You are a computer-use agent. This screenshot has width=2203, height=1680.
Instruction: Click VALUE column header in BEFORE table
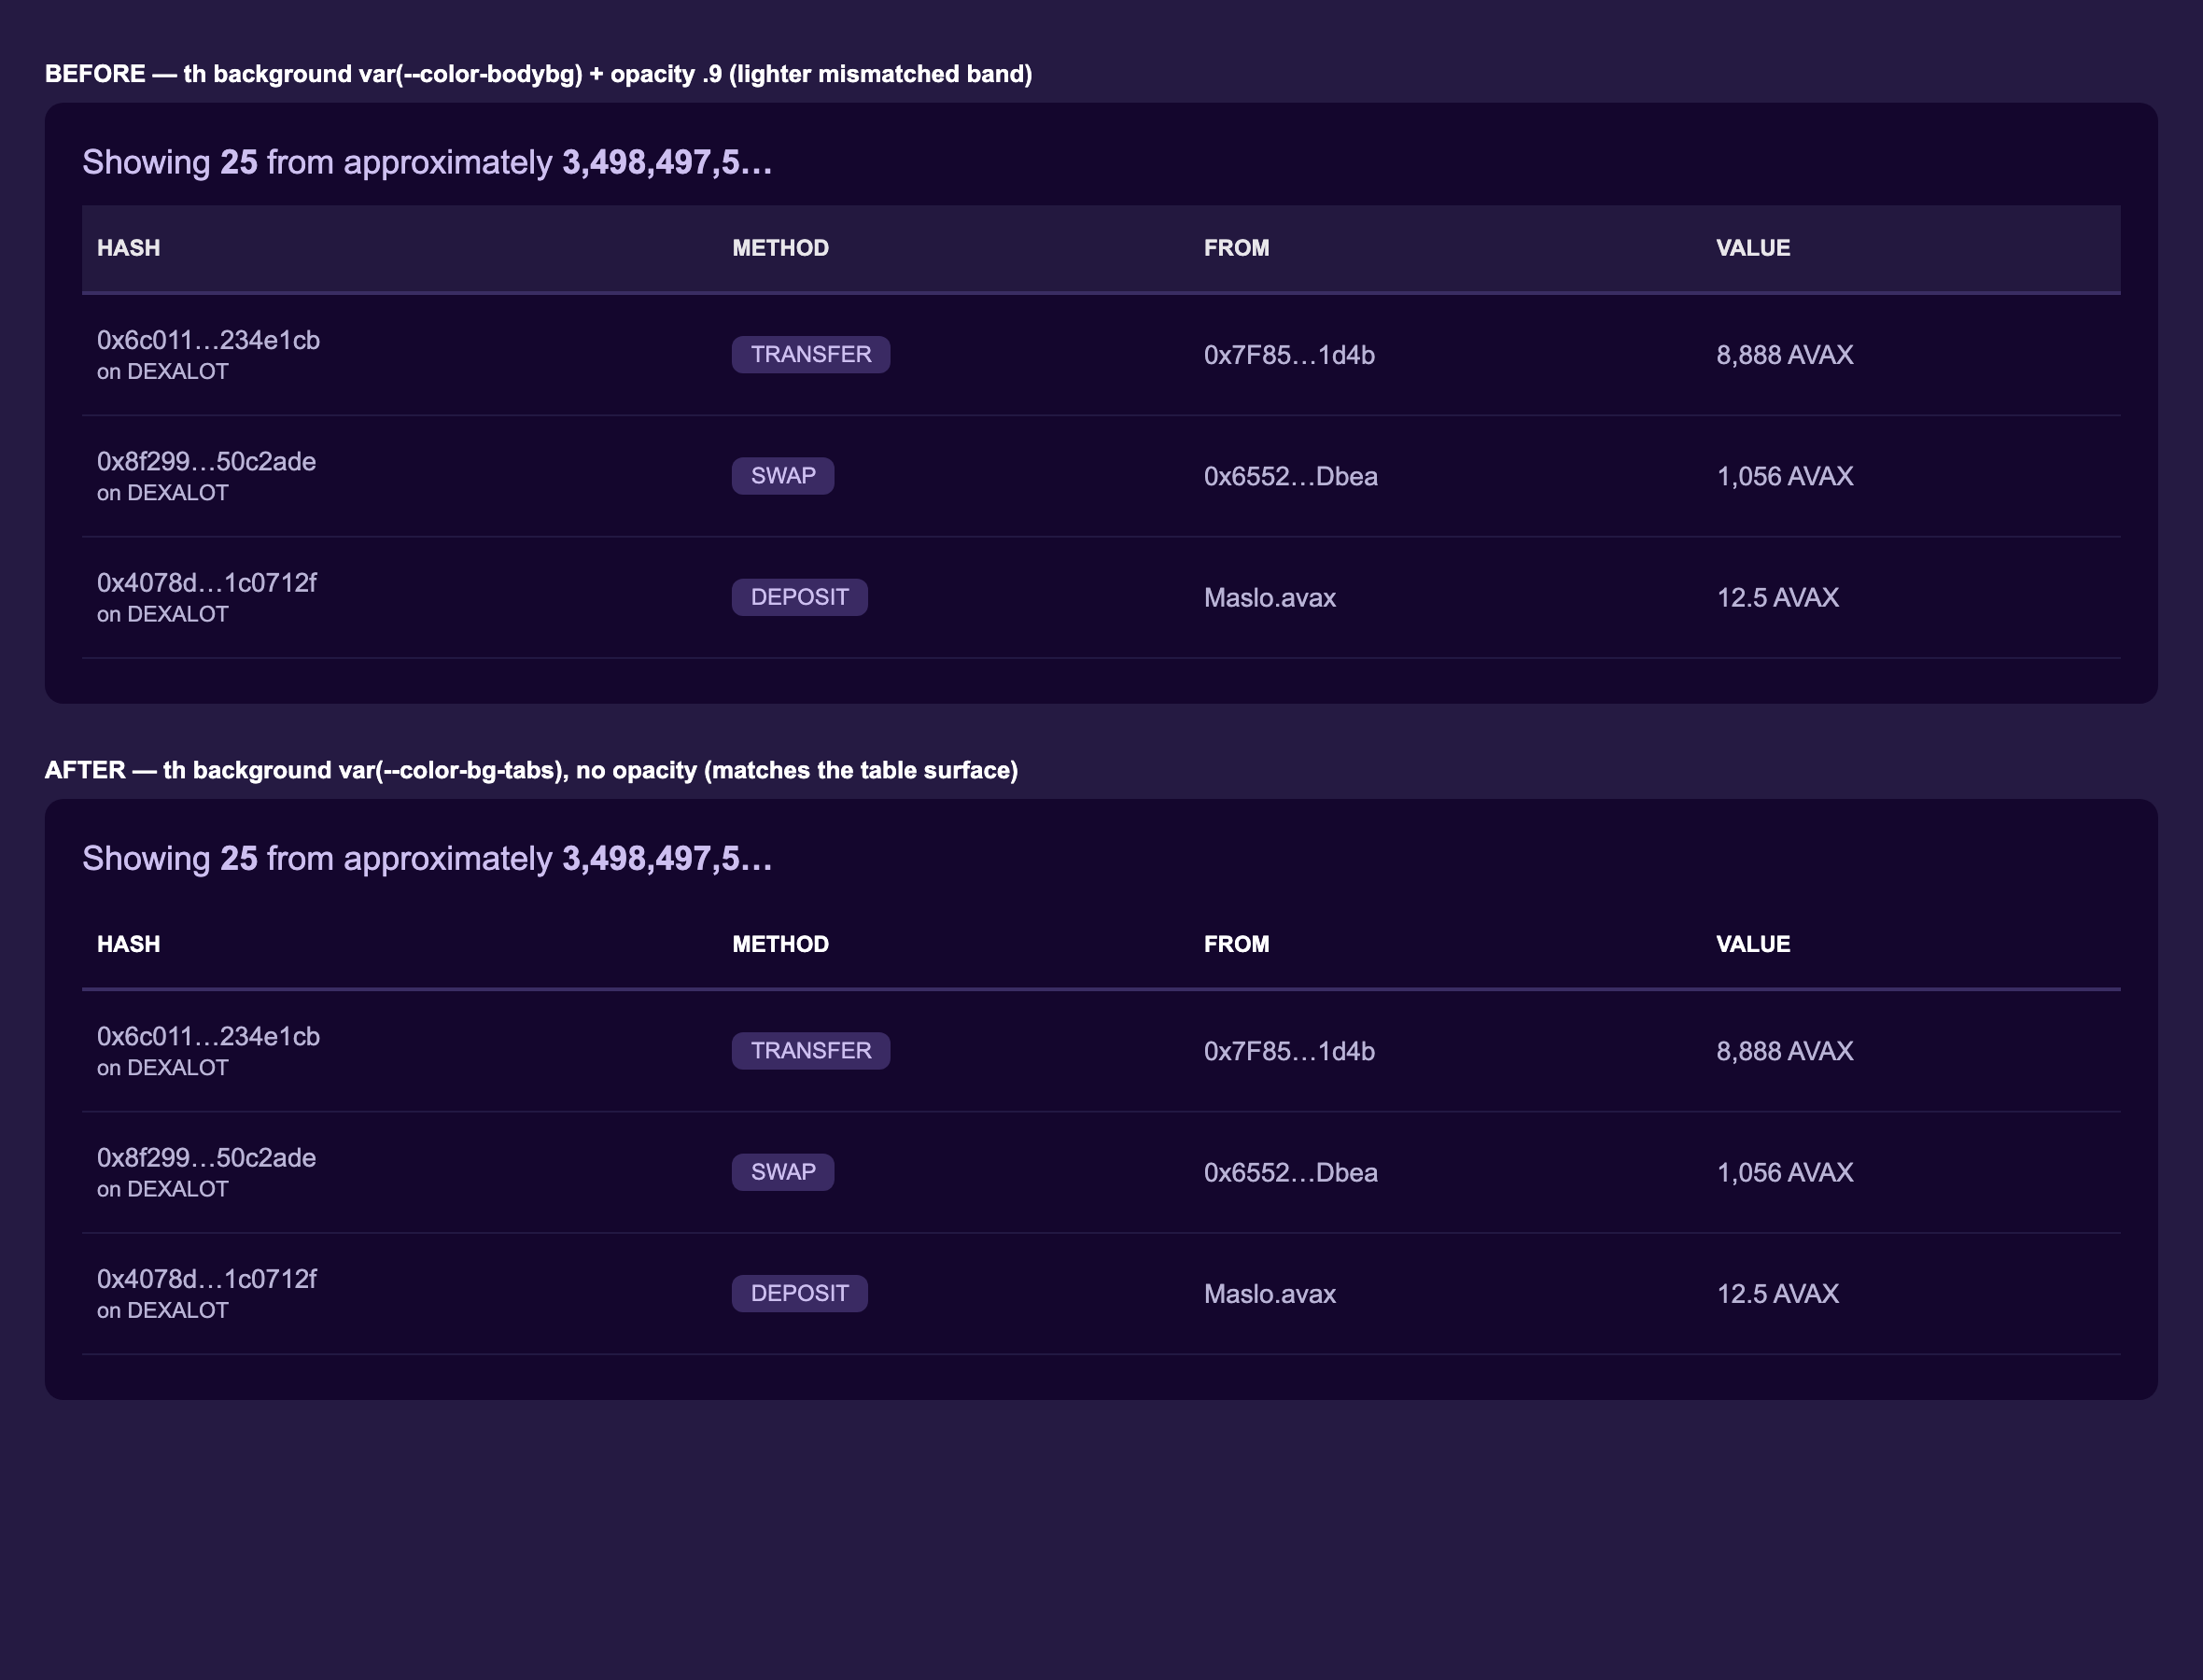[x=1753, y=248]
